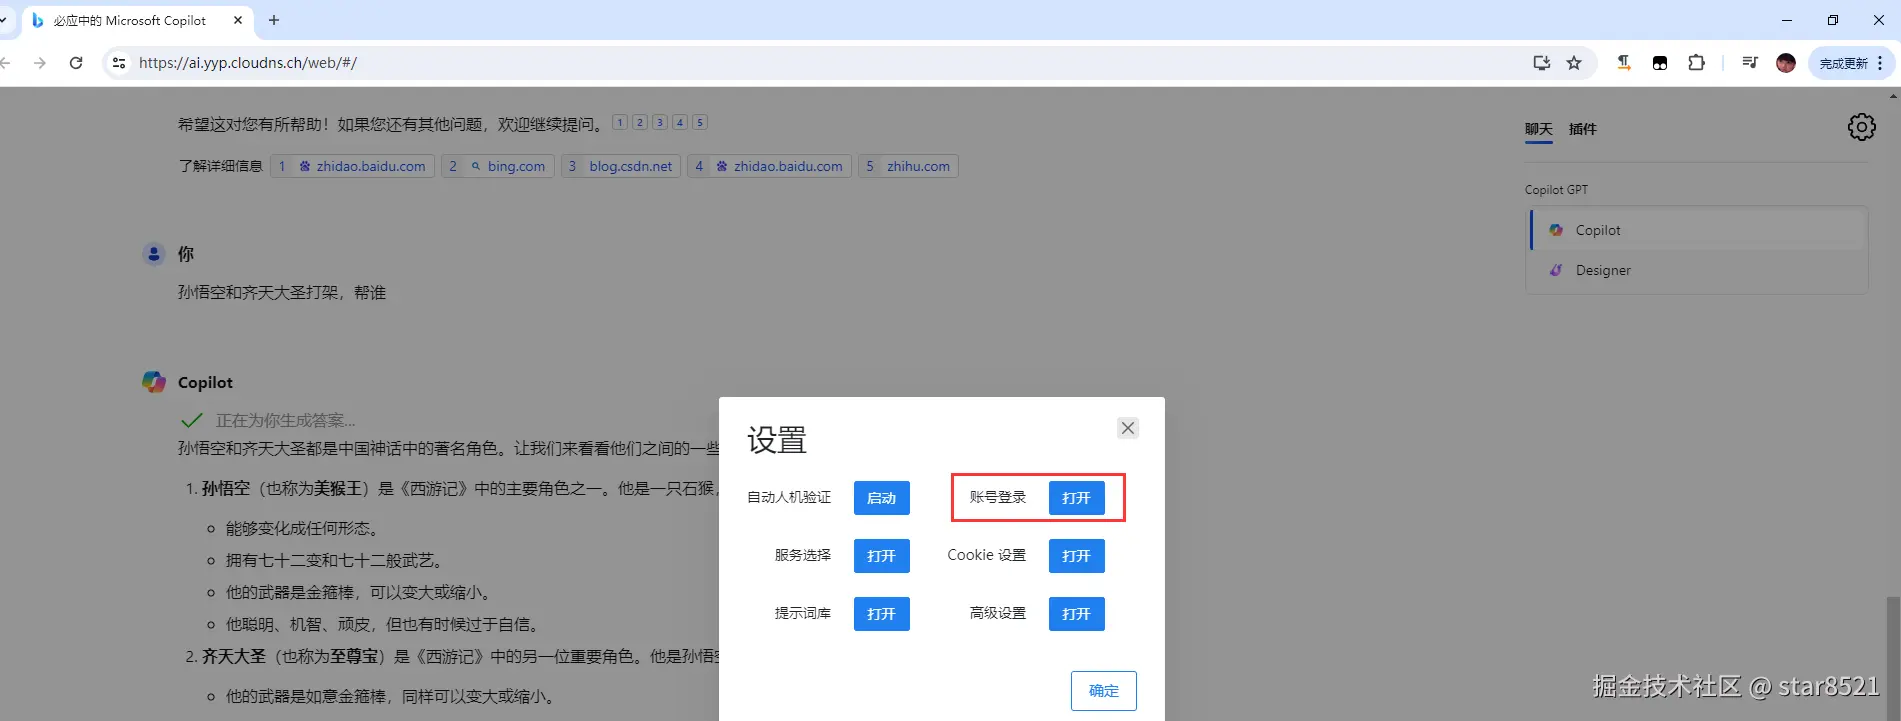Open the browser extensions puzzle icon

pos(1696,63)
